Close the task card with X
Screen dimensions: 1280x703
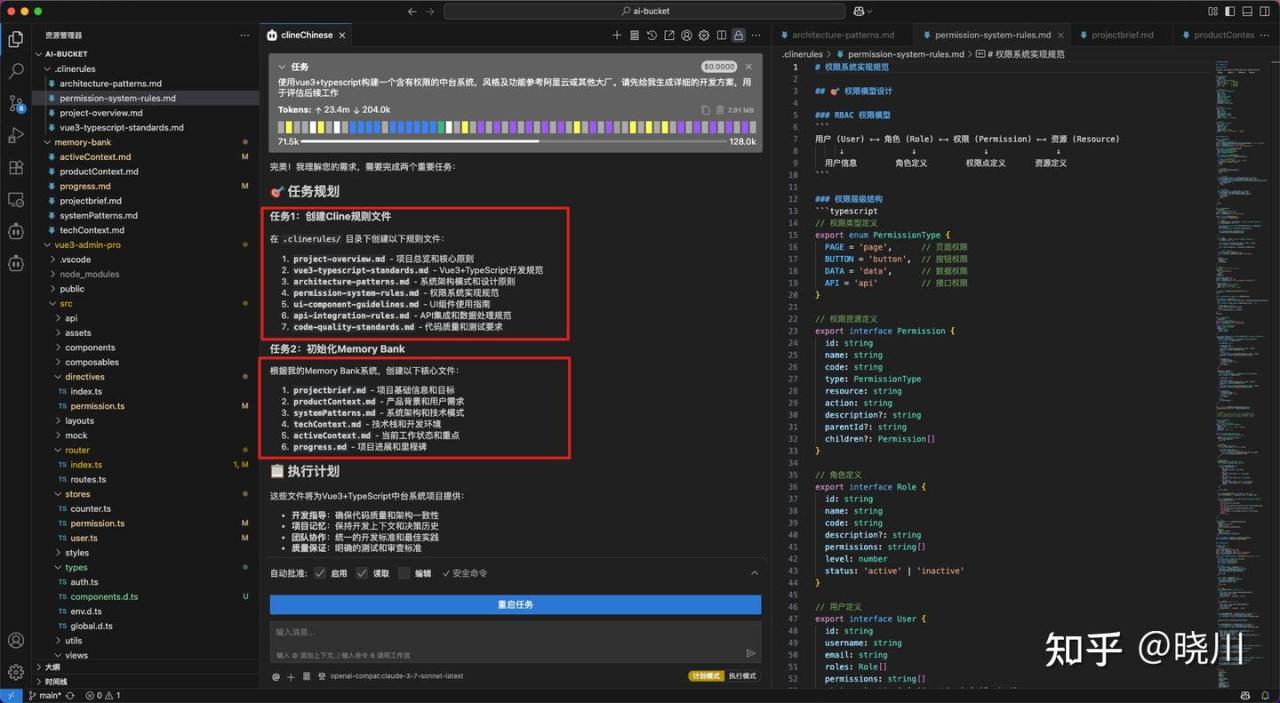(x=748, y=67)
